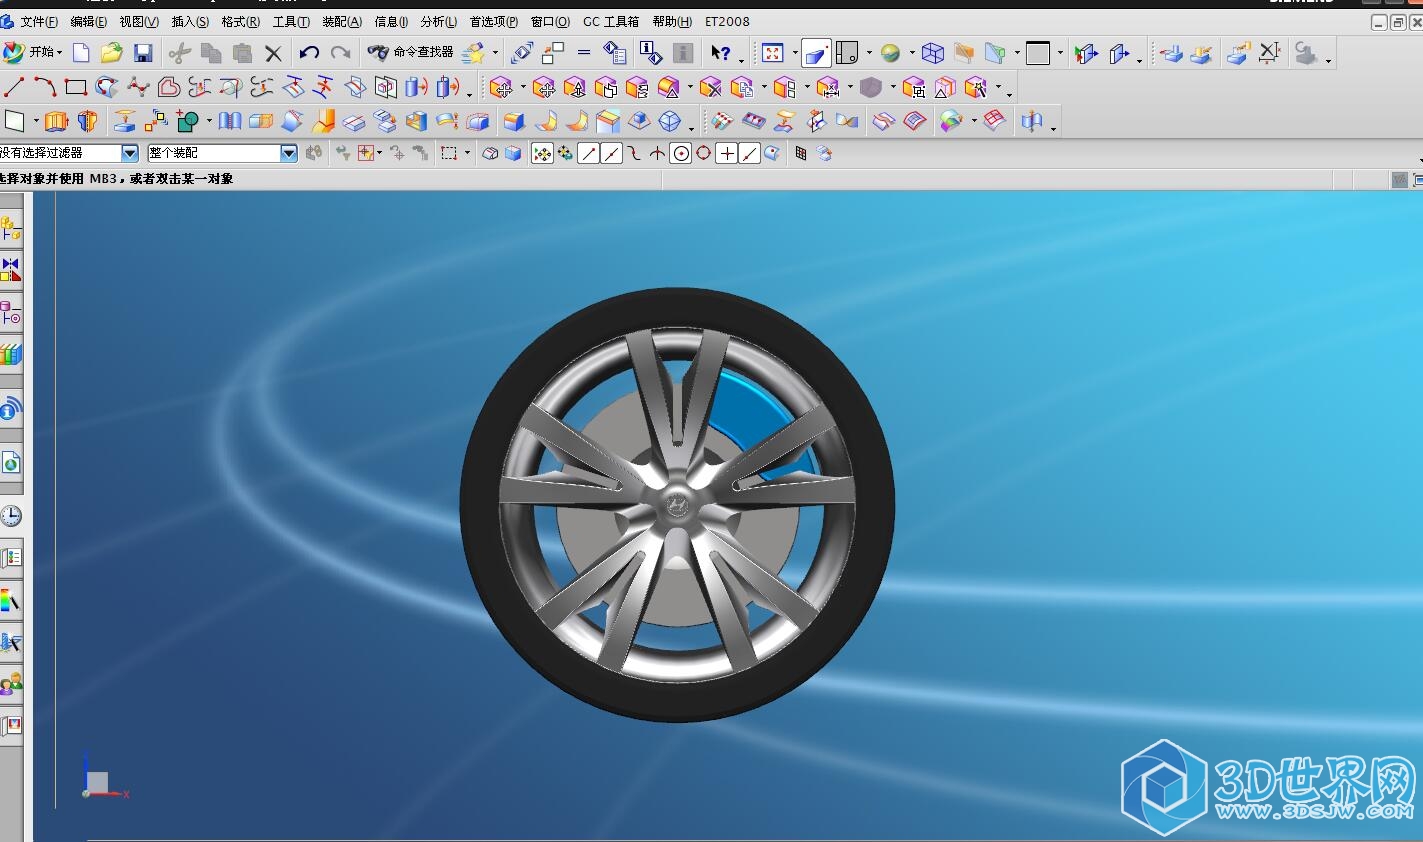Open the 帮助(H) help menu

point(672,21)
